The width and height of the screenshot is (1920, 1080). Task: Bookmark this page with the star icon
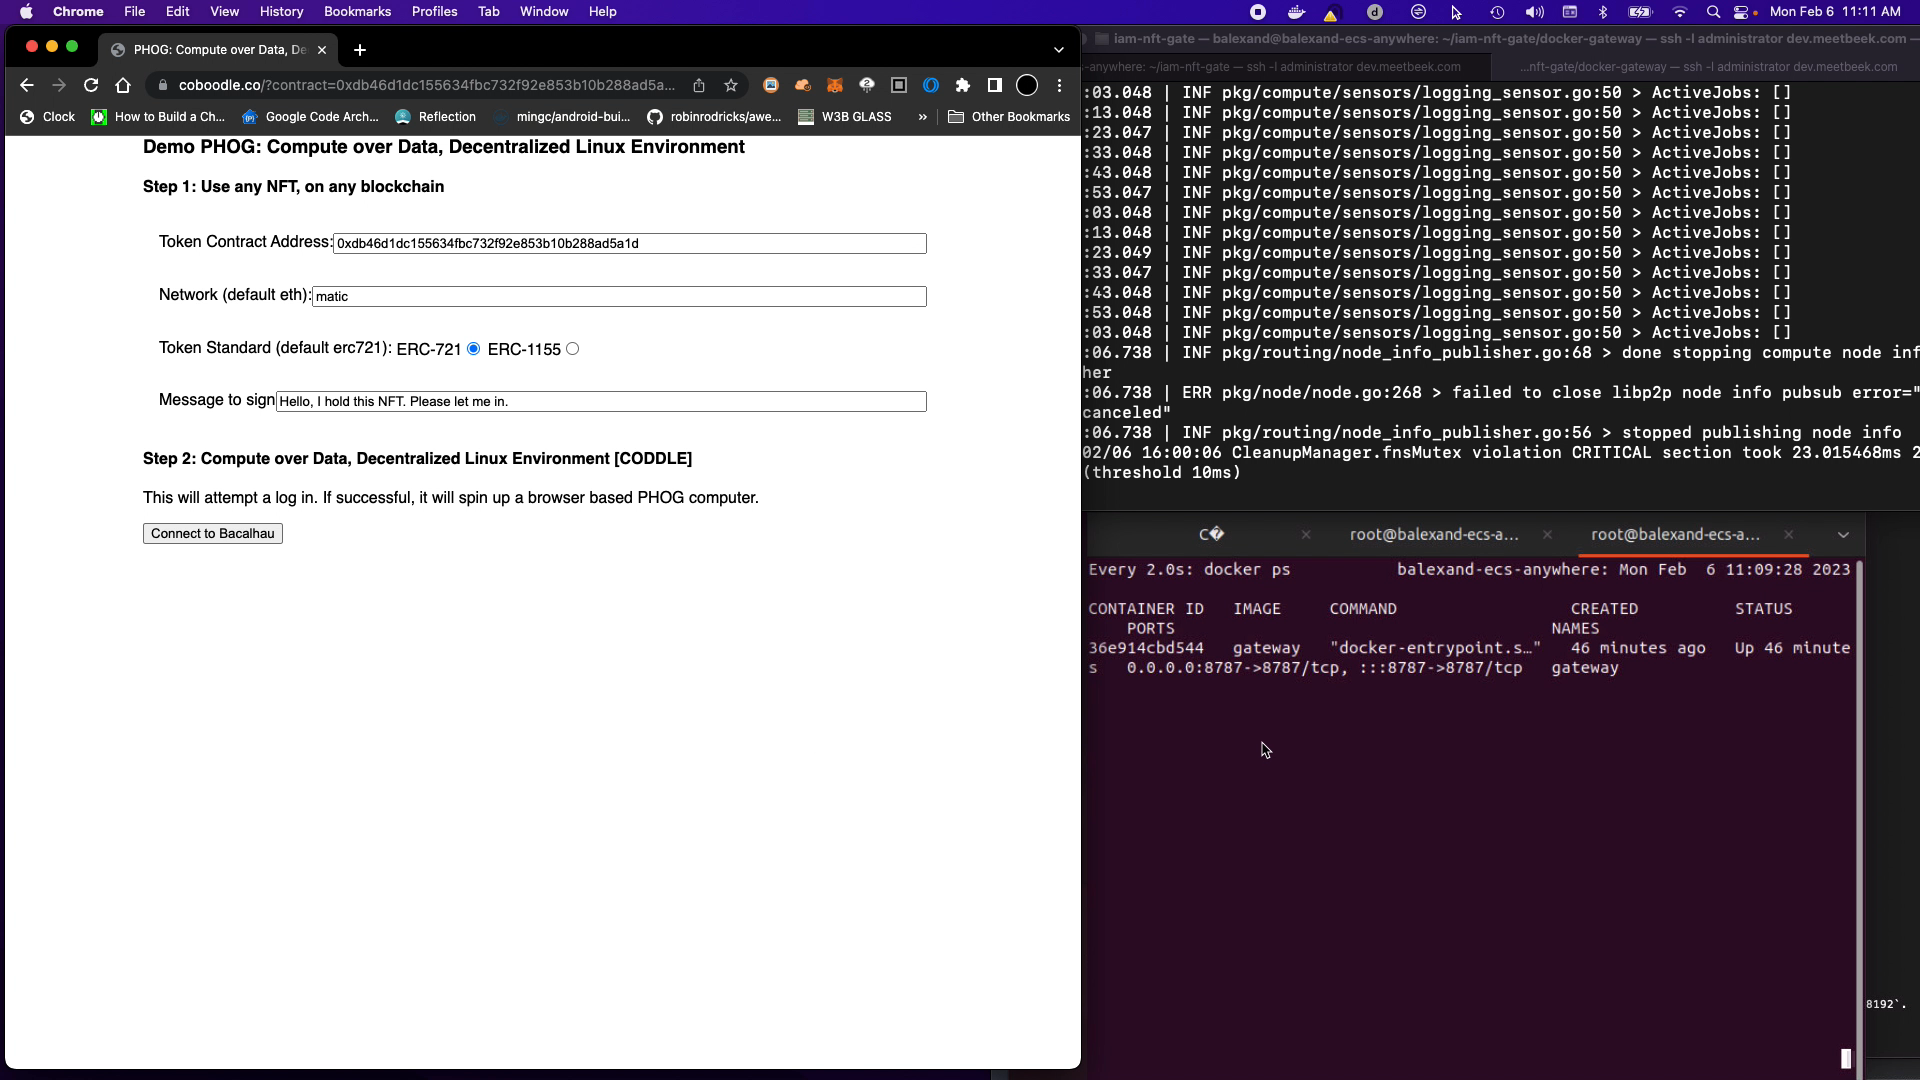coord(731,86)
